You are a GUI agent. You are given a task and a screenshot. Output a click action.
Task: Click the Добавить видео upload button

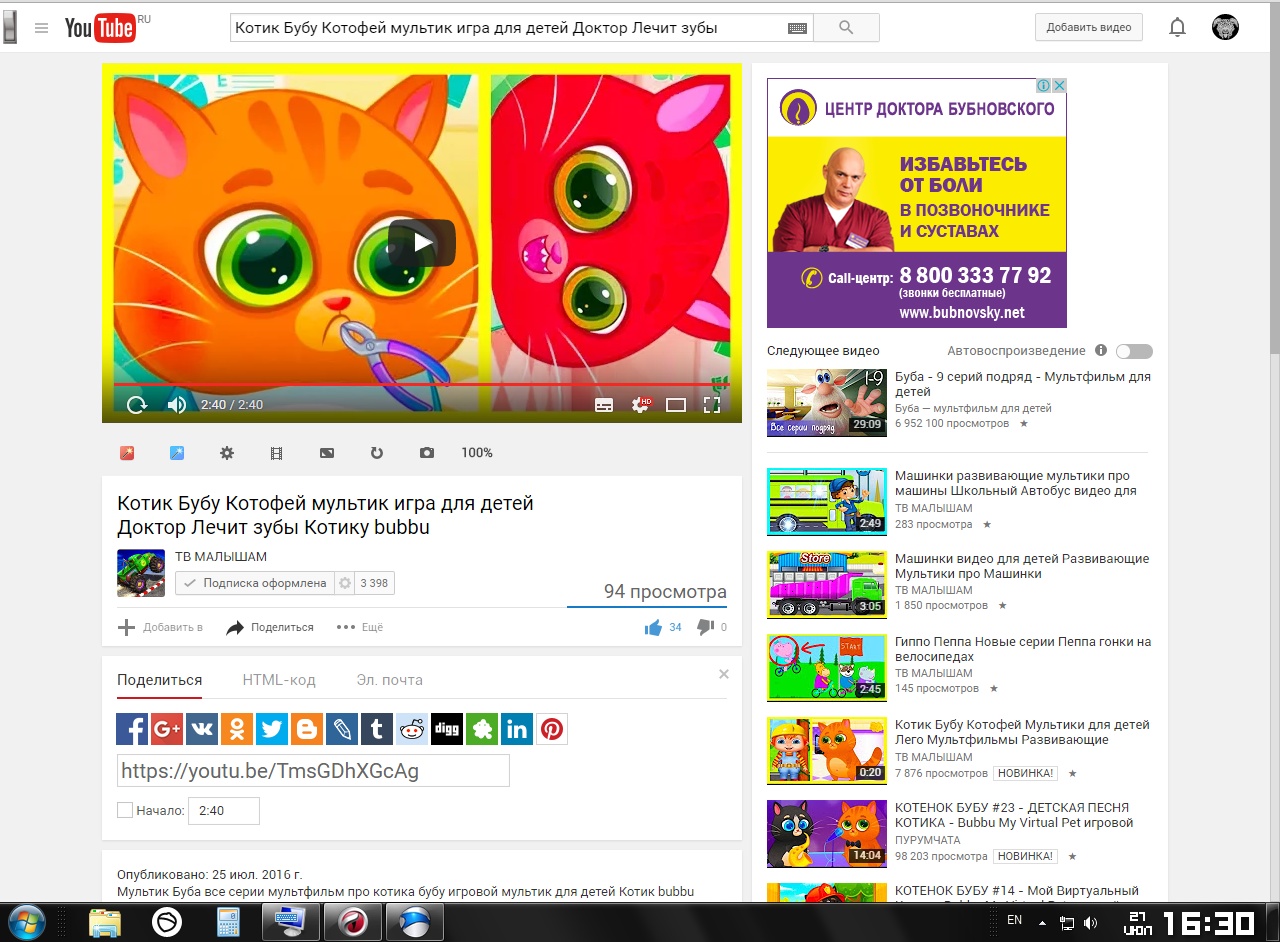coord(1089,28)
